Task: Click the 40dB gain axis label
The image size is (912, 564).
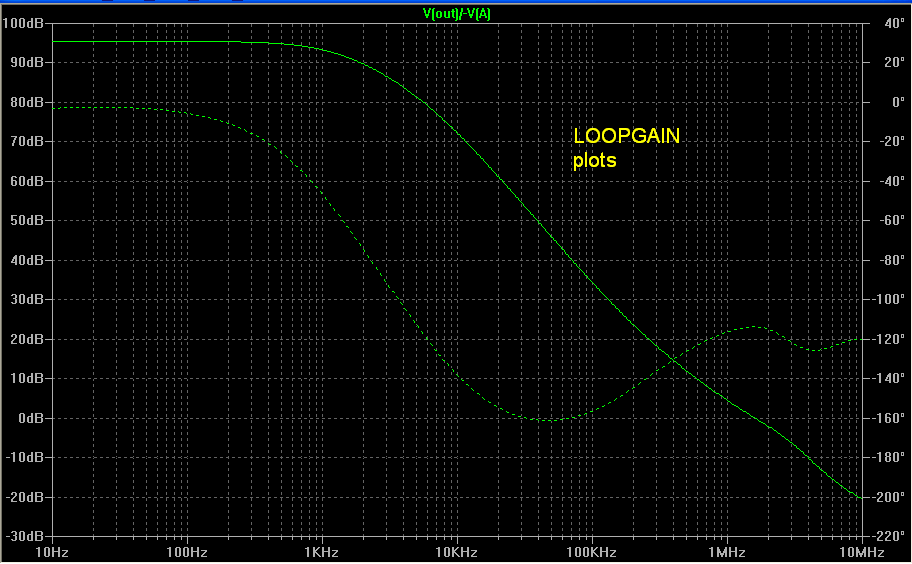Action: click(x=27, y=260)
